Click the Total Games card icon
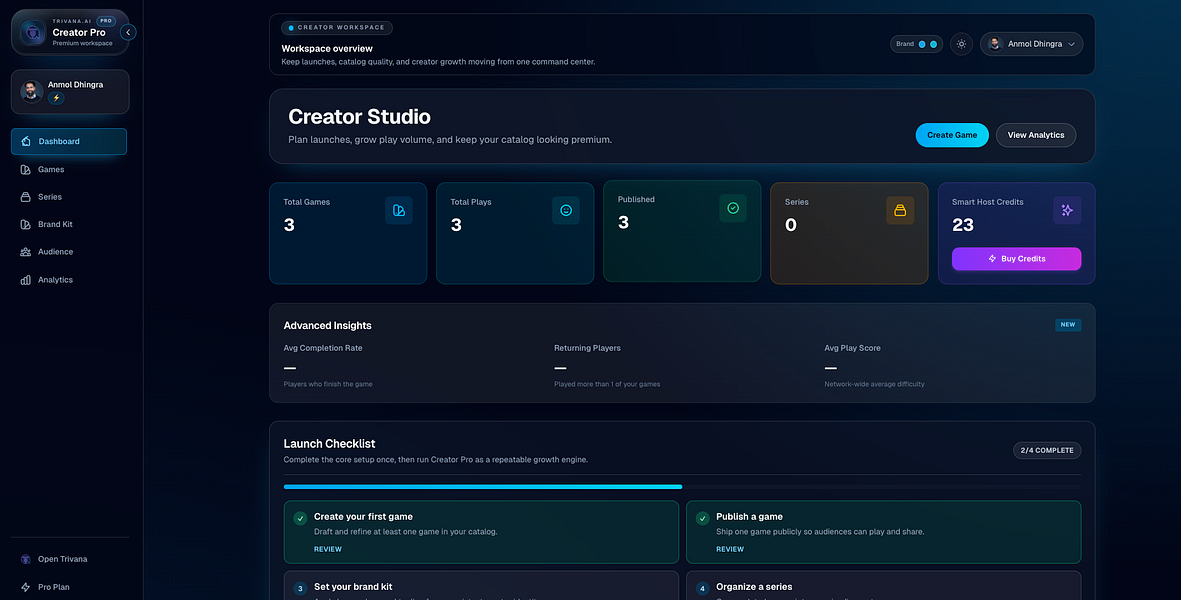 (x=398, y=211)
